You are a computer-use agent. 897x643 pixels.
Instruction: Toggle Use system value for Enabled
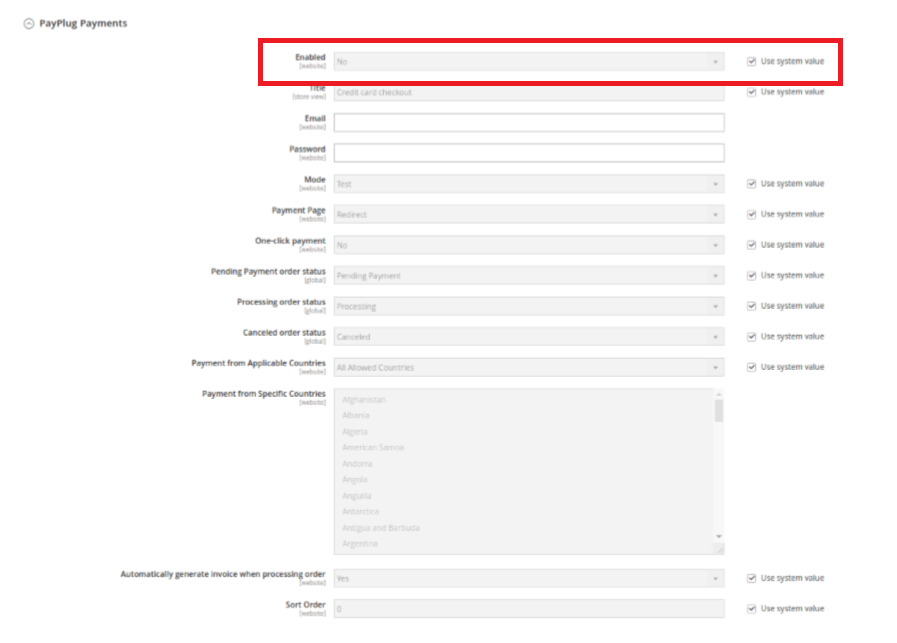(x=752, y=61)
